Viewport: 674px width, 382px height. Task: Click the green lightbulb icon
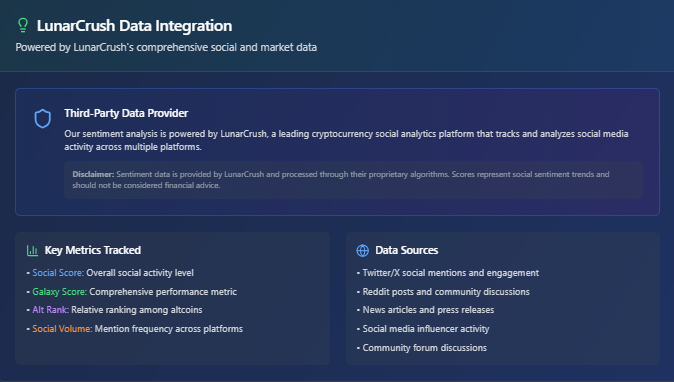pyautogui.click(x=23, y=25)
